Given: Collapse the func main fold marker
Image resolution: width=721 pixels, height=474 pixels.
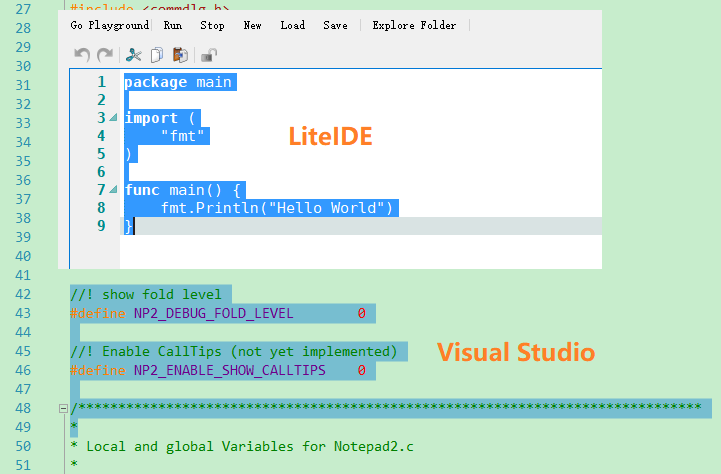Looking at the screenshot, I should tap(113, 189).
